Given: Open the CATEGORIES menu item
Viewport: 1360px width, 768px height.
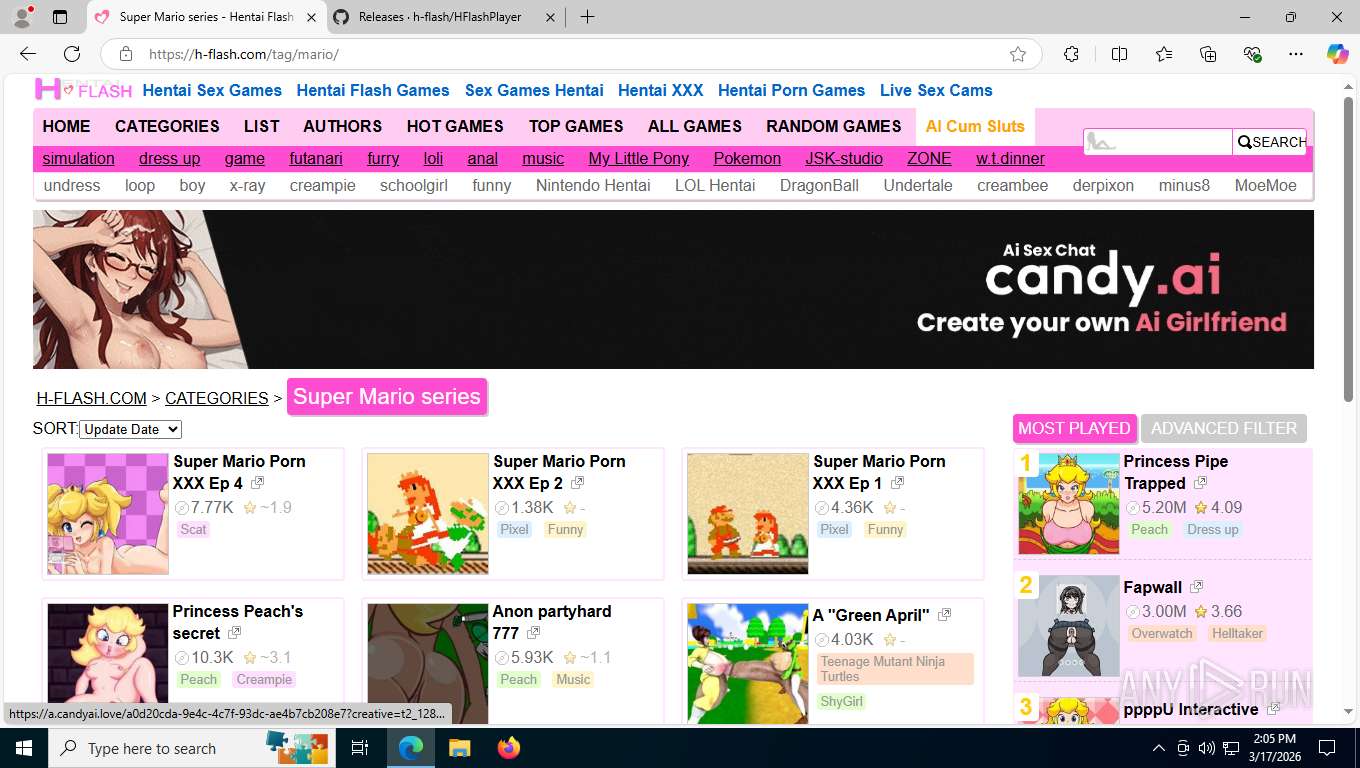Looking at the screenshot, I should (x=167, y=126).
